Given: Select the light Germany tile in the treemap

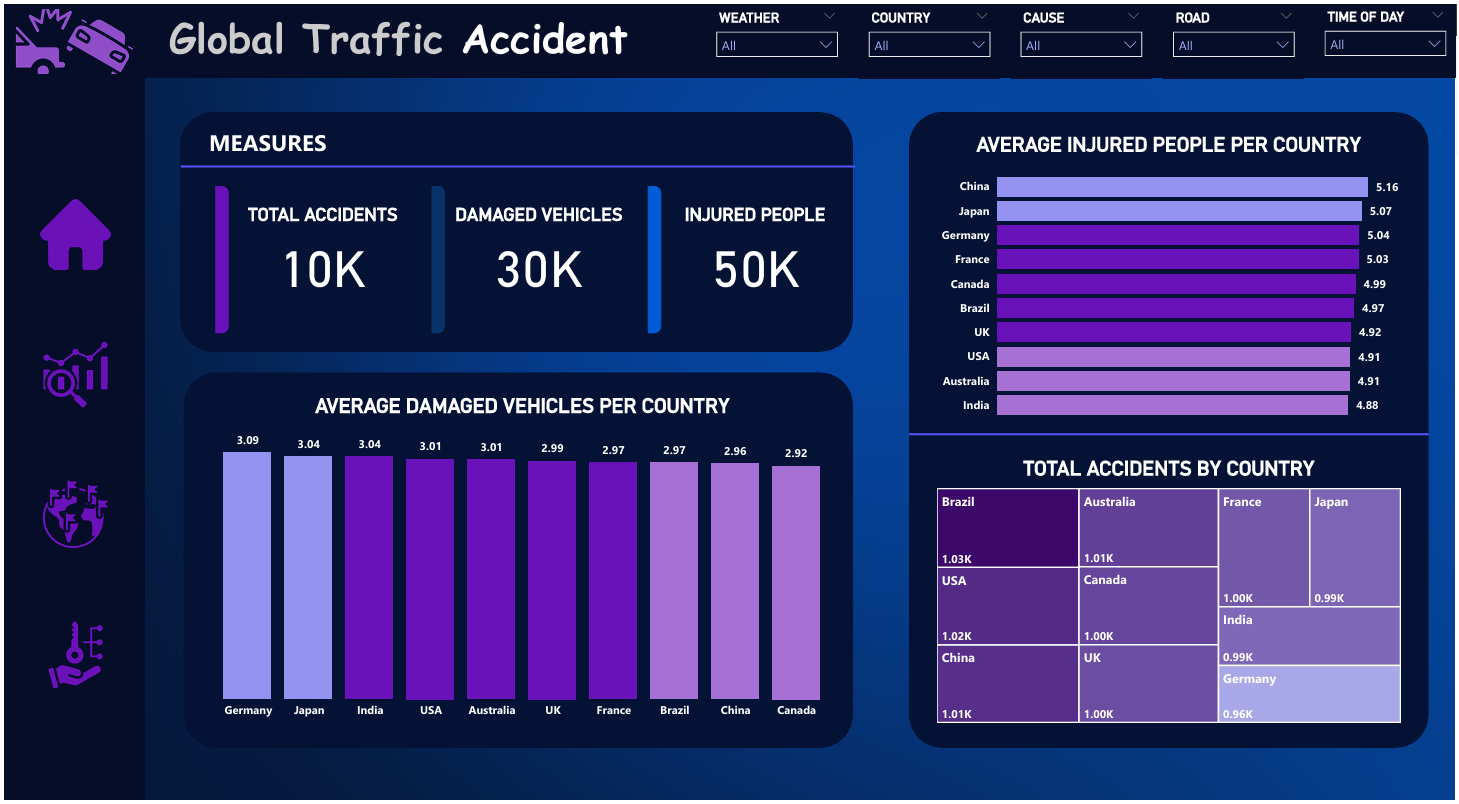Looking at the screenshot, I should pos(1309,694).
